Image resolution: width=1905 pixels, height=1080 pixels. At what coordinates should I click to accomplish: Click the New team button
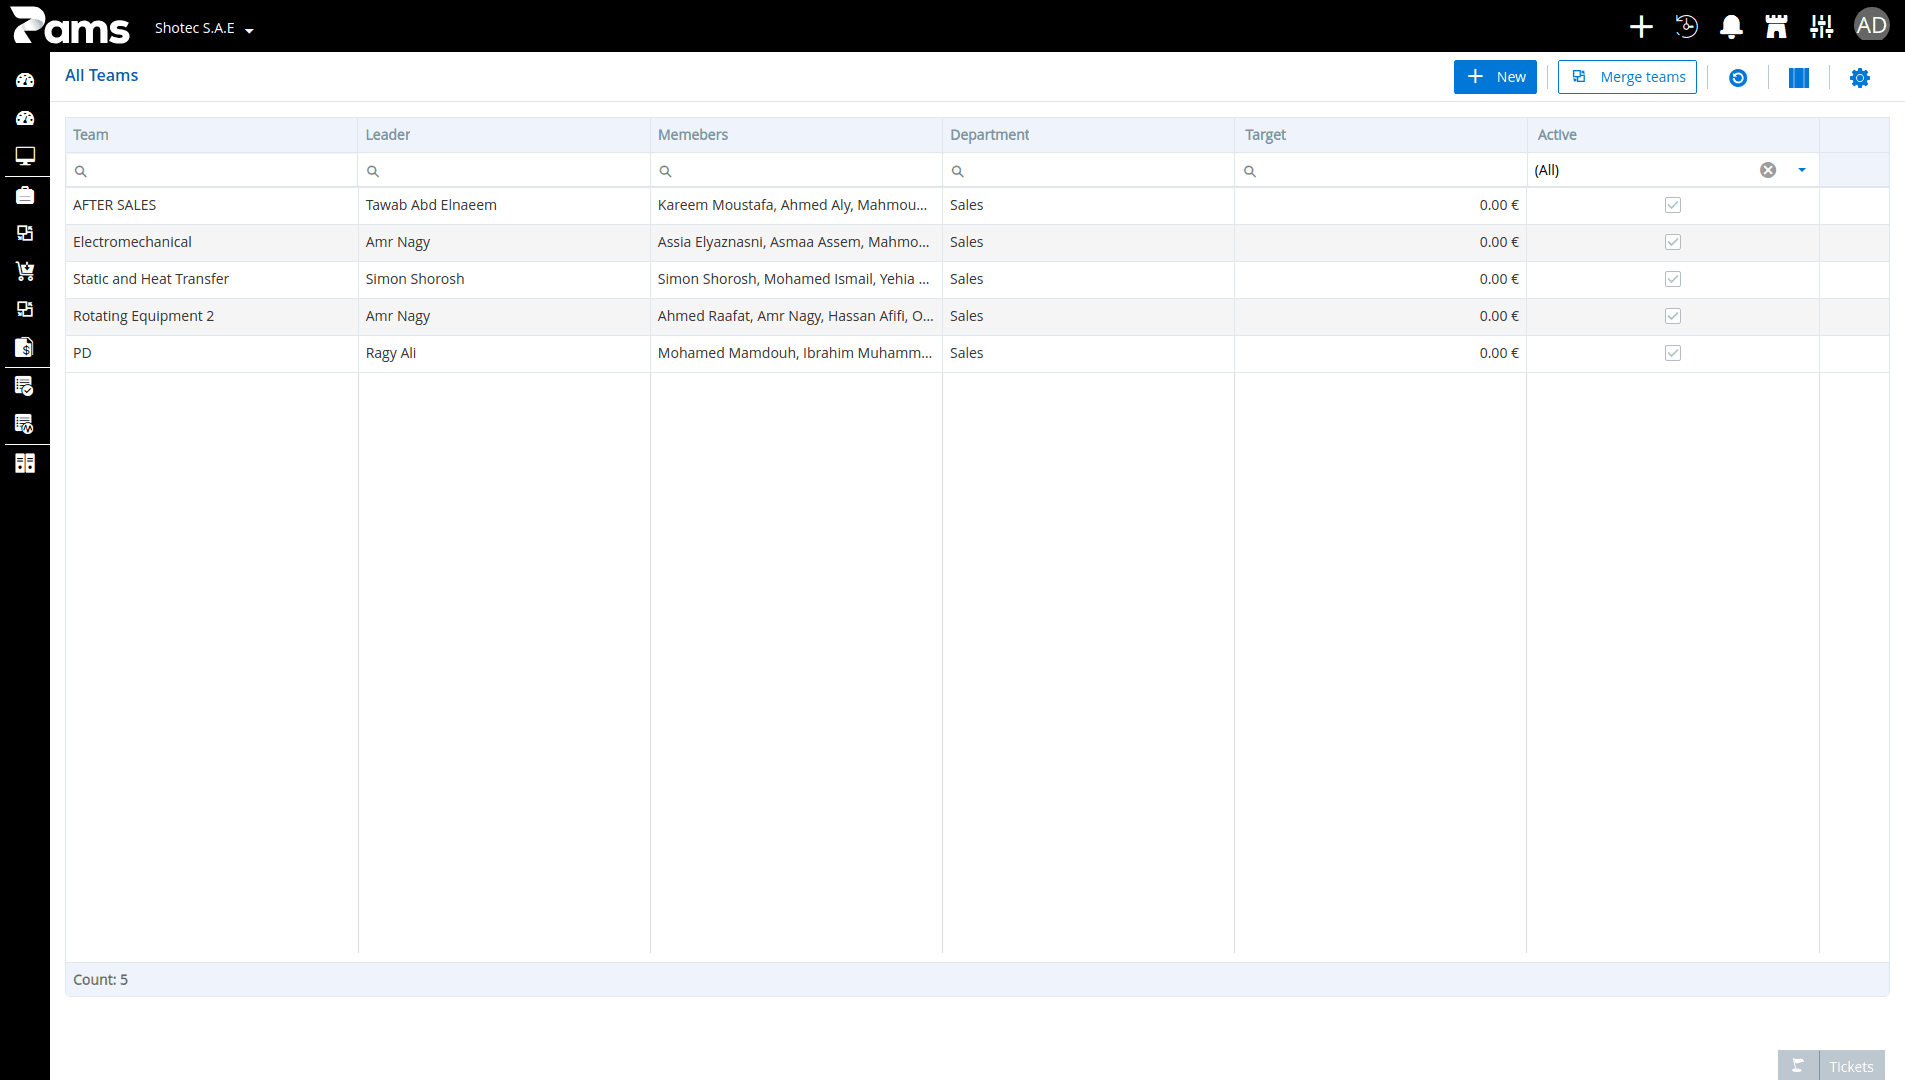coord(1495,77)
